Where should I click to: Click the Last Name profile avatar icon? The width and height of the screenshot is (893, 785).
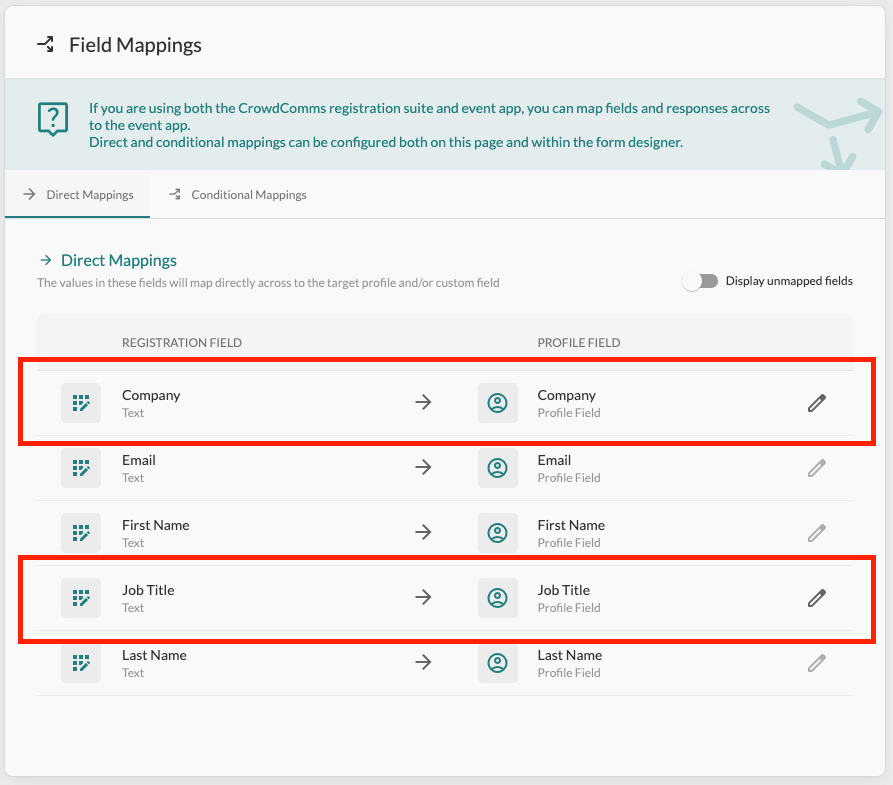497,663
